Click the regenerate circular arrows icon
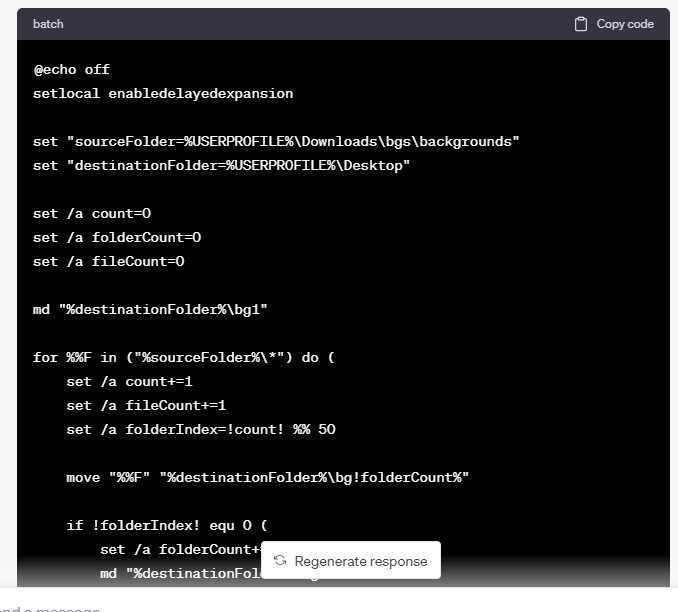This screenshot has height=612, width=678. (x=280, y=561)
